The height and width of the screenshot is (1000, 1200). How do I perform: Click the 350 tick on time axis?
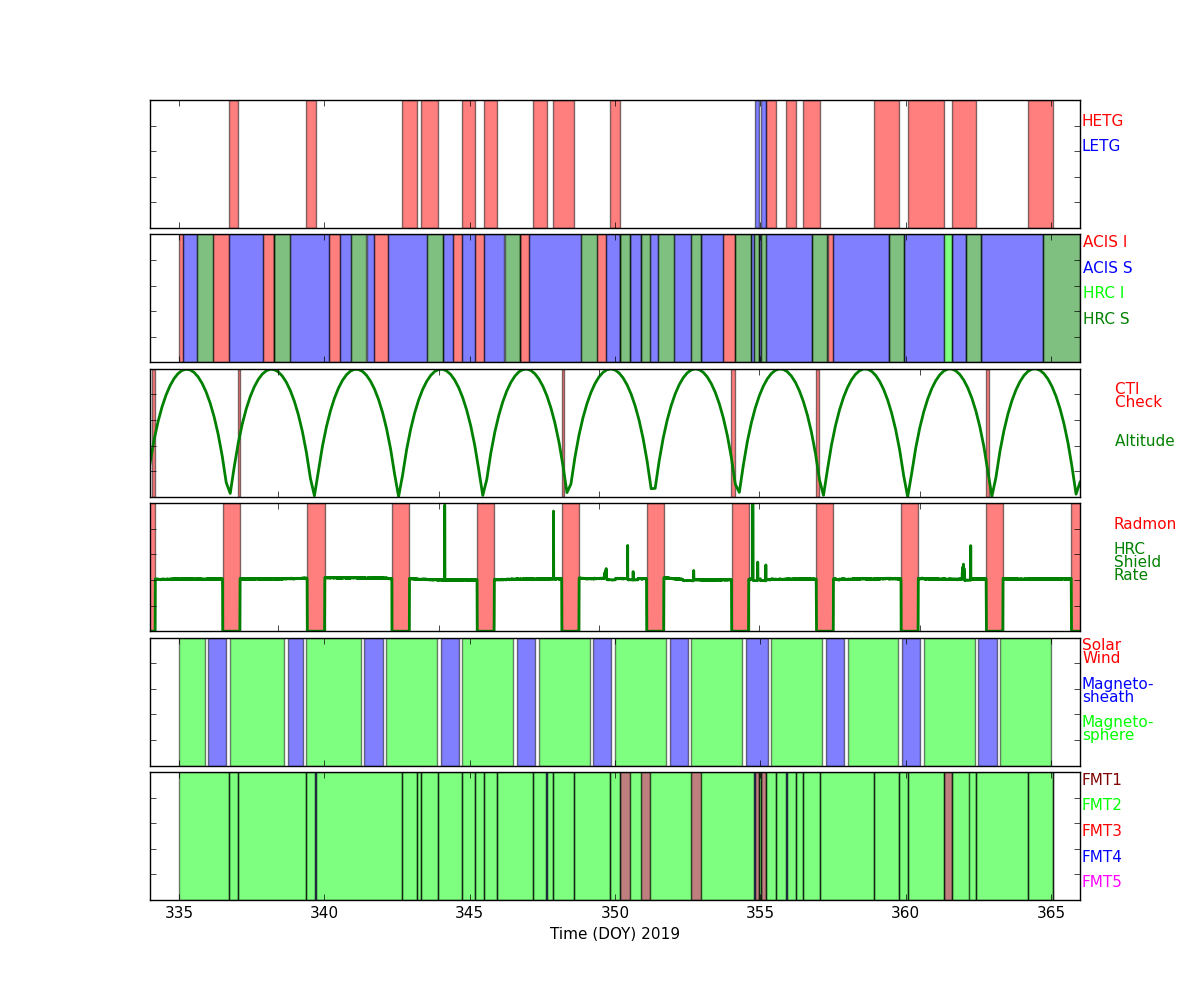615,913
